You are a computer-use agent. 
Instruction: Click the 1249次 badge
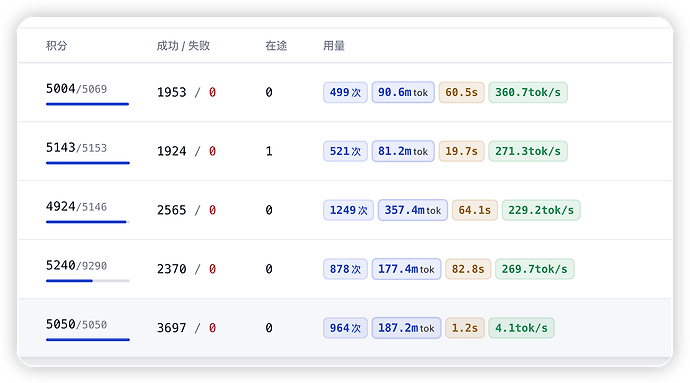(x=349, y=210)
